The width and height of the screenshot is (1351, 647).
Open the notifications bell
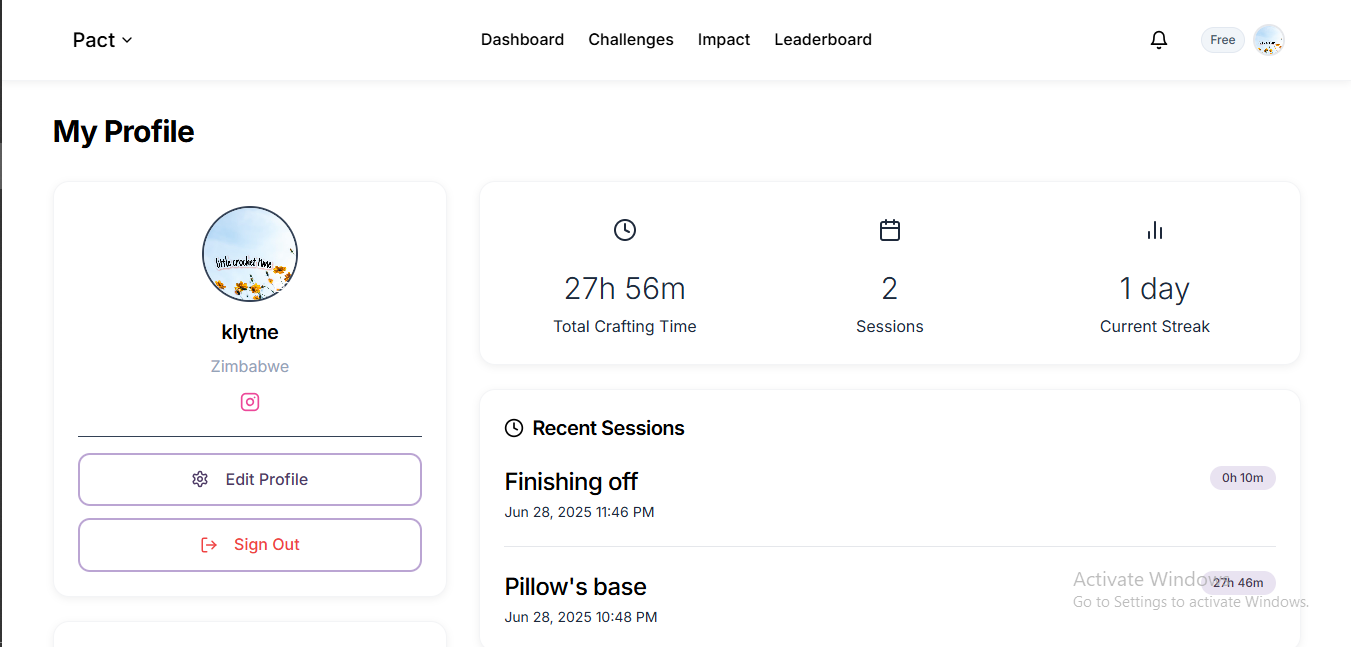pos(1159,40)
